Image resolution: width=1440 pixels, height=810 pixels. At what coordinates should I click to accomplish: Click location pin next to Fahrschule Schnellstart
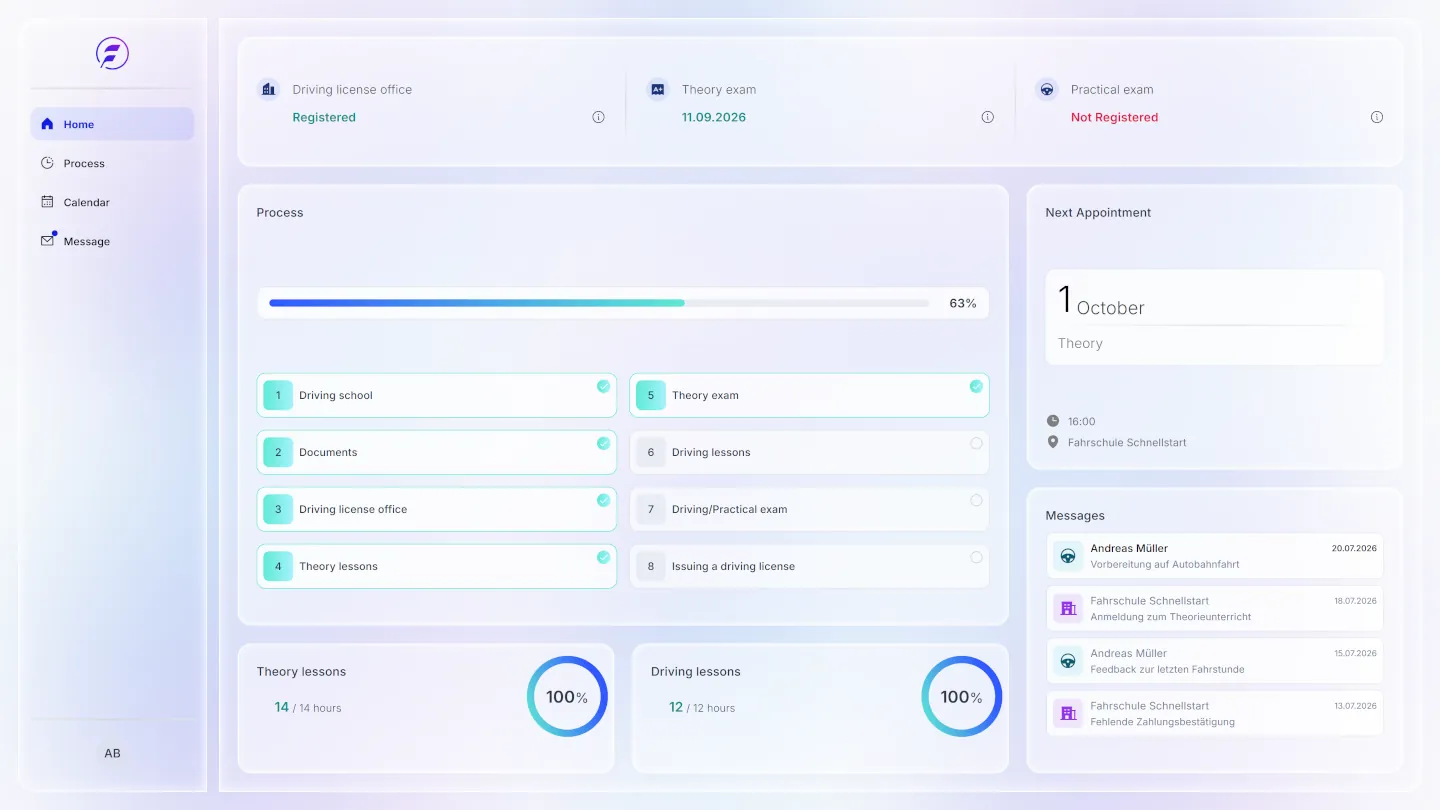pyautogui.click(x=1052, y=442)
